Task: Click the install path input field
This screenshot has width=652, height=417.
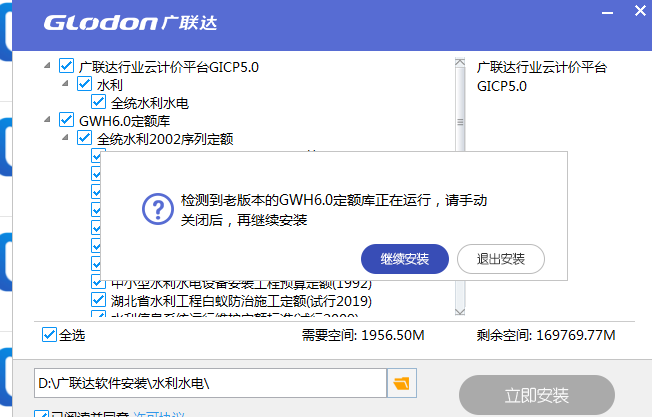Action: point(210,383)
